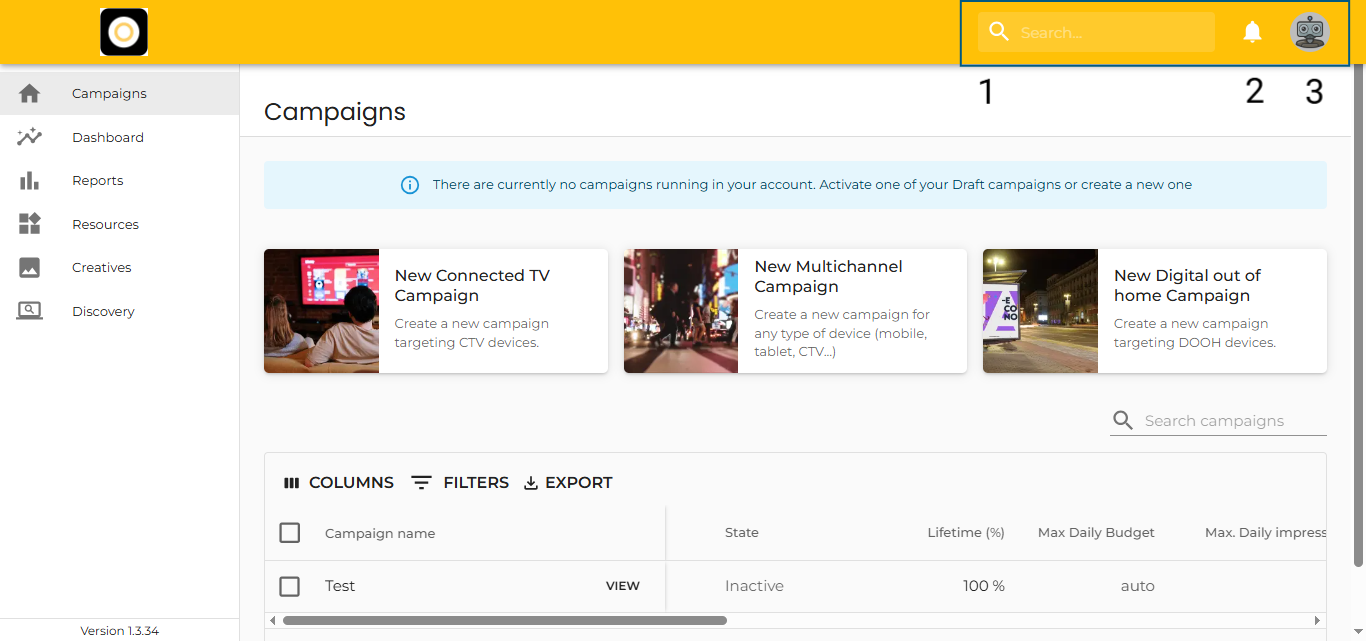Open the COLUMNS visibility selector
This screenshot has height=641, width=1366.
[x=339, y=482]
